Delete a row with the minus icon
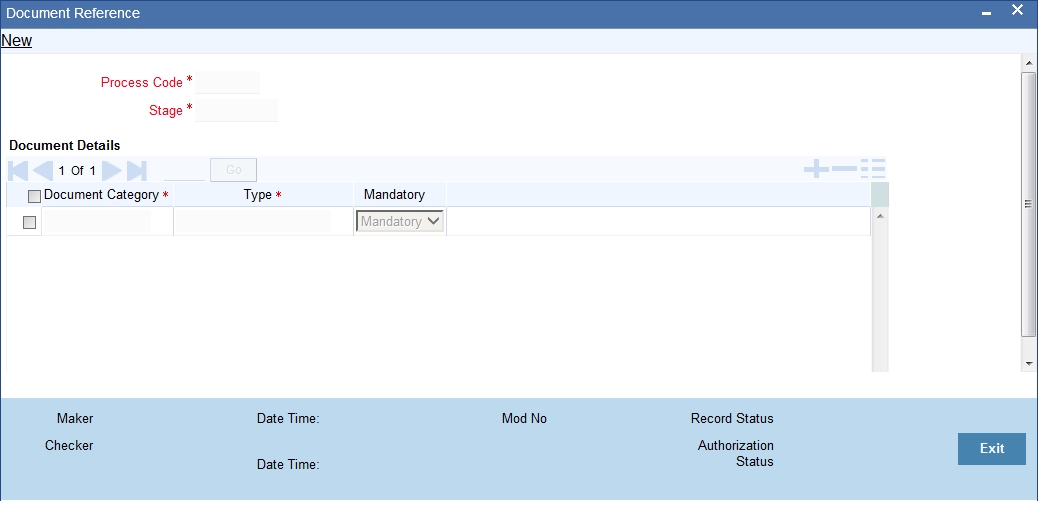Screen dimensions: 1038x508 [844, 170]
